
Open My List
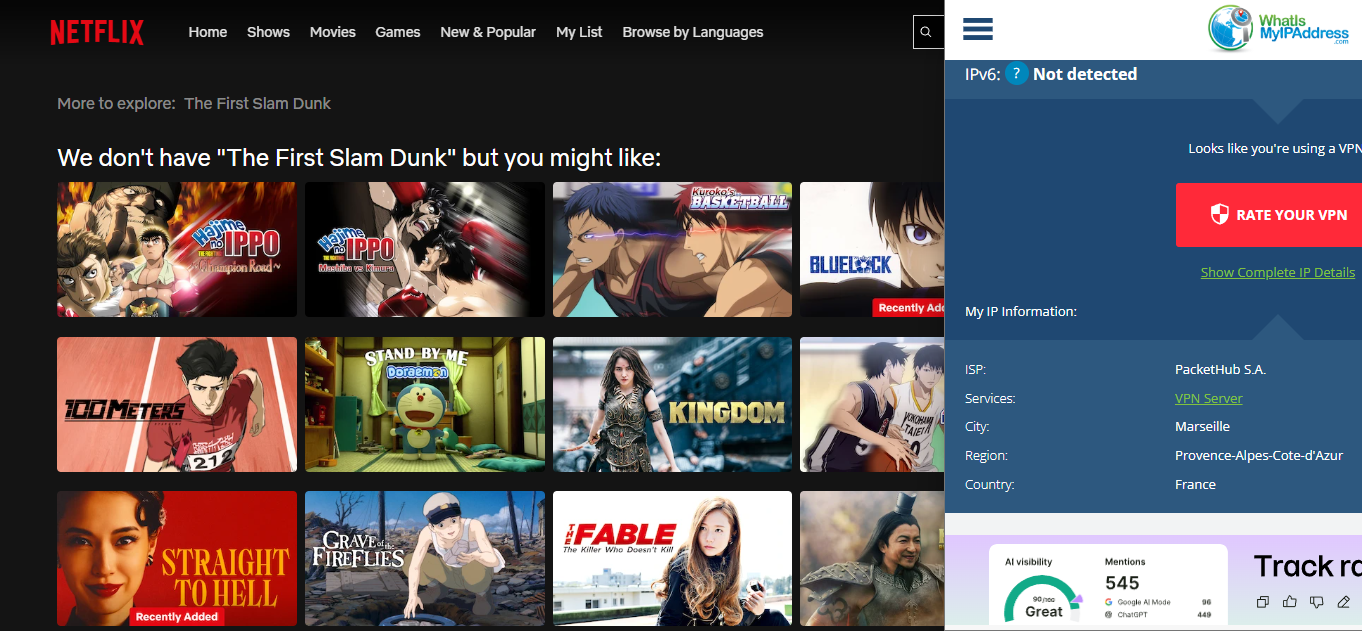coord(579,32)
